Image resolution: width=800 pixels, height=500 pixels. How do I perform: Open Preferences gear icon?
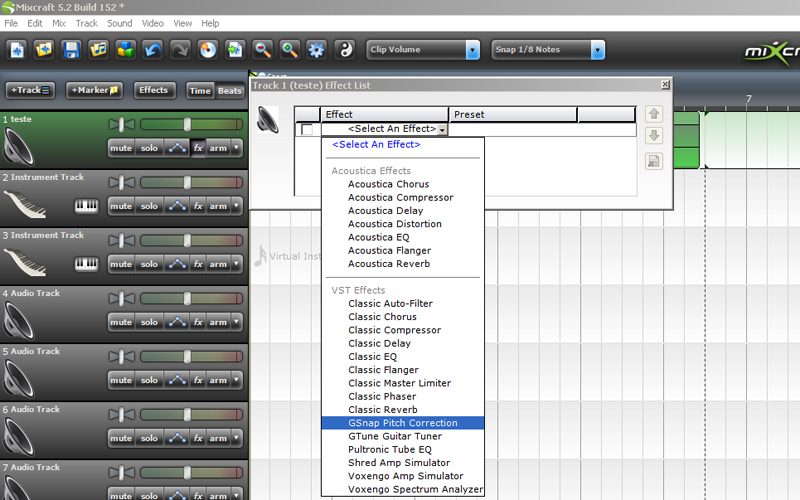[316, 50]
